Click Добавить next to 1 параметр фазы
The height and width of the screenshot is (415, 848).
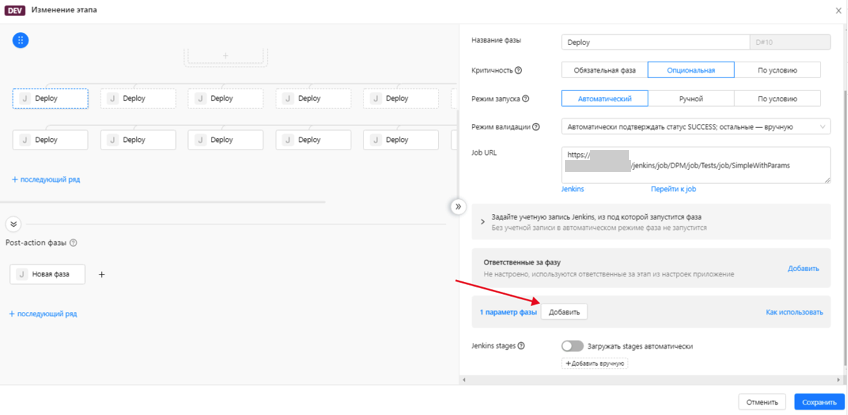point(564,312)
